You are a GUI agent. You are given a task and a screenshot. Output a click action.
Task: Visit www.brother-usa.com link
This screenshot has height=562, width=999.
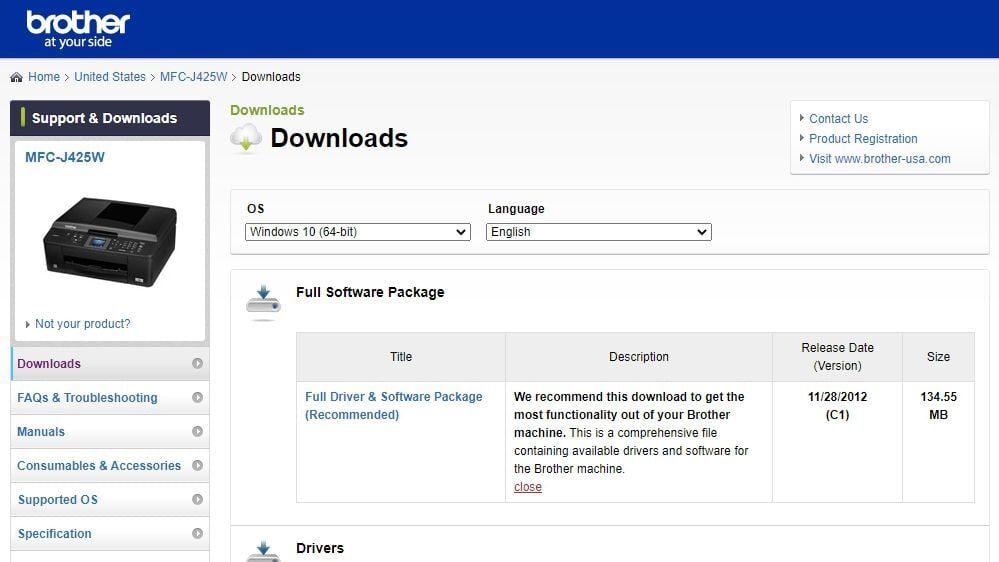click(x=879, y=159)
